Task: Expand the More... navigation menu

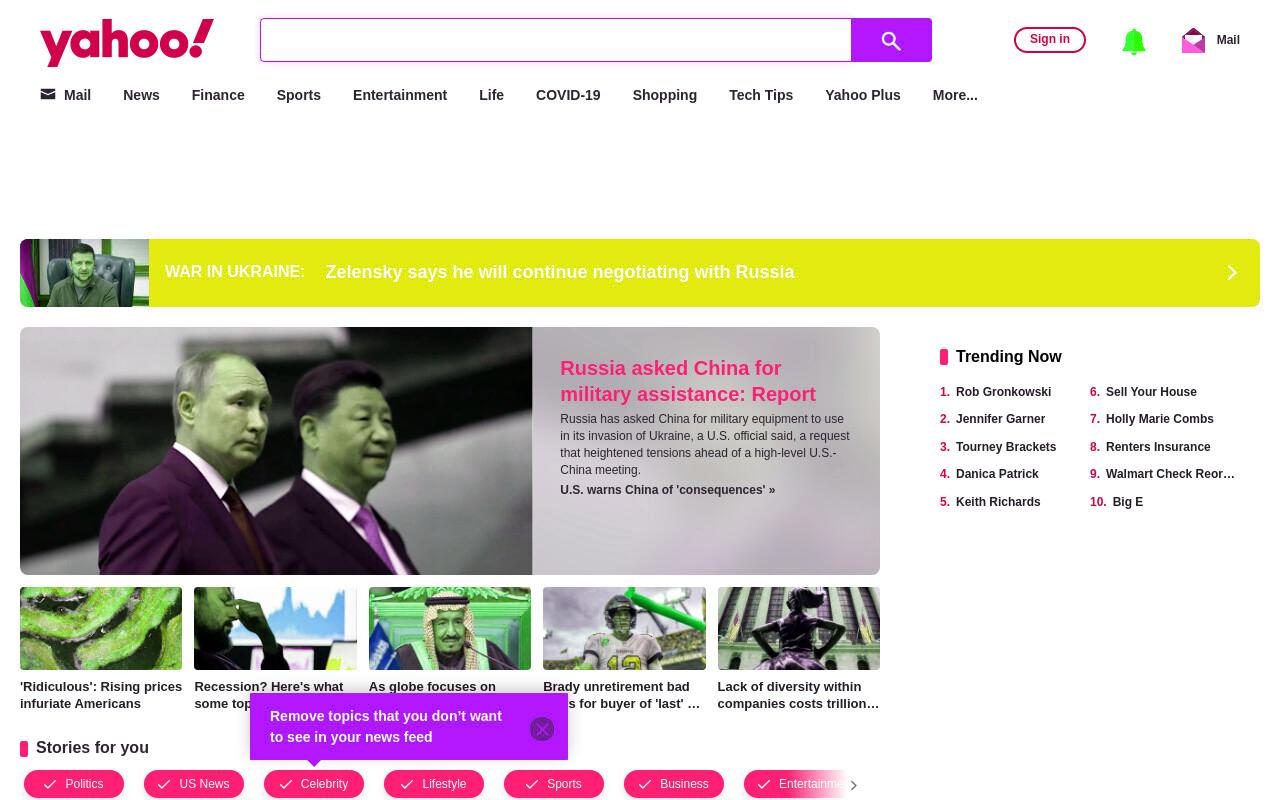Action: pyautogui.click(x=955, y=95)
